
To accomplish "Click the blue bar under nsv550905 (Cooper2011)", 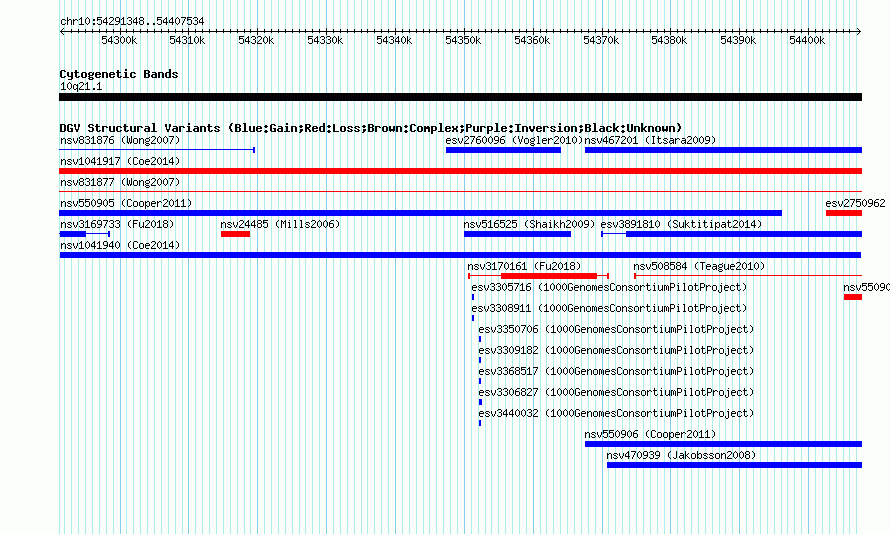I will pos(421,213).
